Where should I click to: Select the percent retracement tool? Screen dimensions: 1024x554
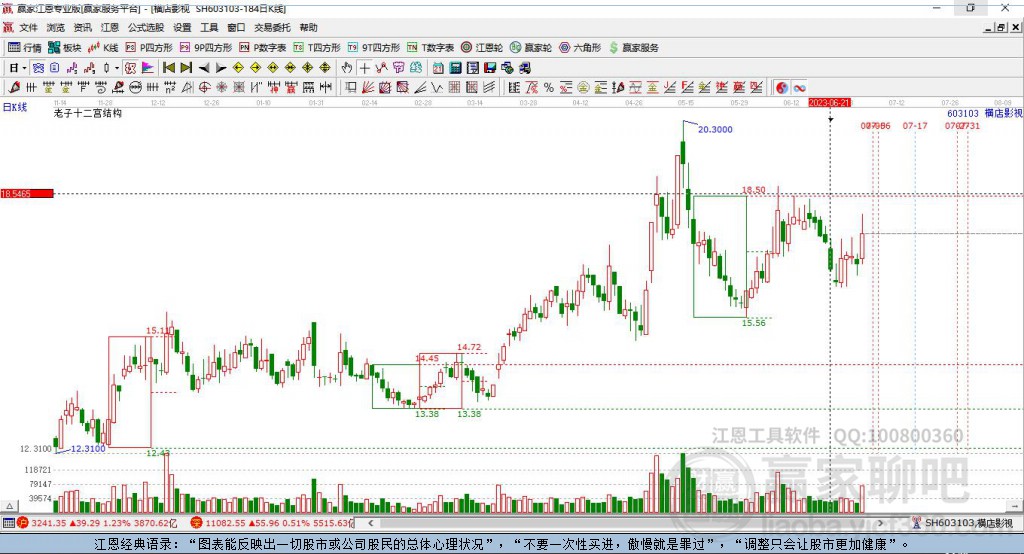pyautogui.click(x=549, y=88)
